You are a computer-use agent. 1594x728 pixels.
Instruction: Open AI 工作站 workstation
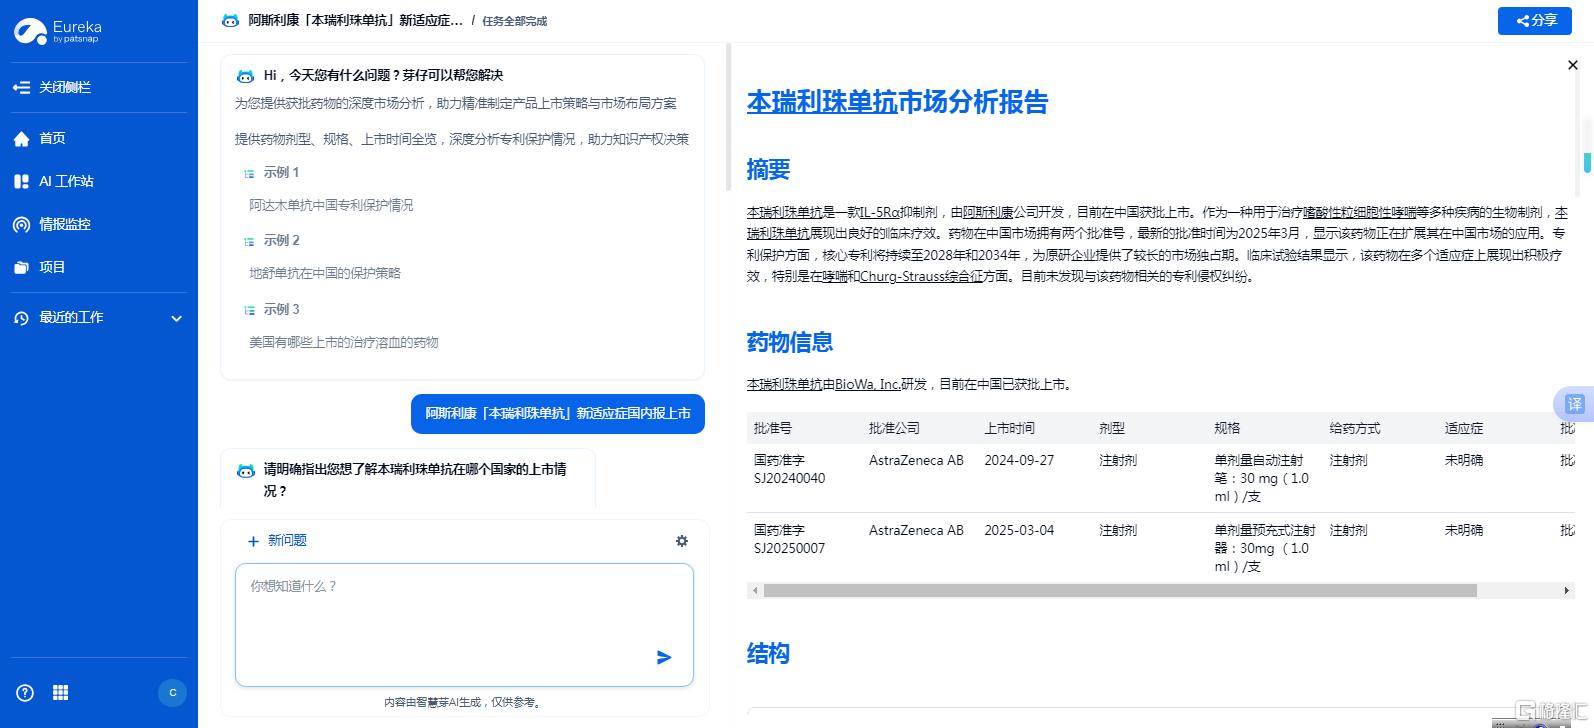pyautogui.click(x=53, y=181)
